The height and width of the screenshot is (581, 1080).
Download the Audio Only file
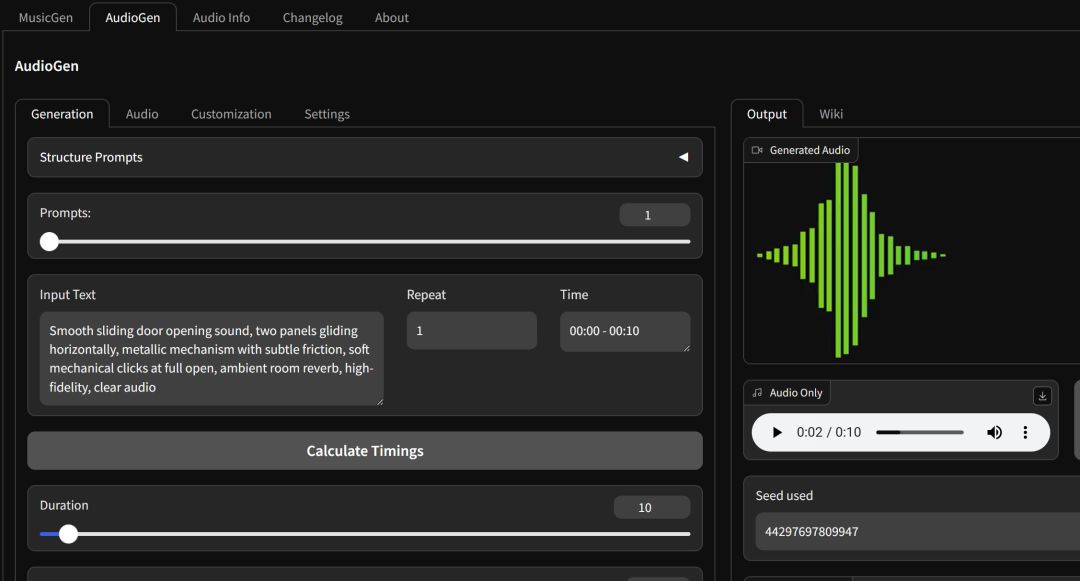coord(1042,396)
